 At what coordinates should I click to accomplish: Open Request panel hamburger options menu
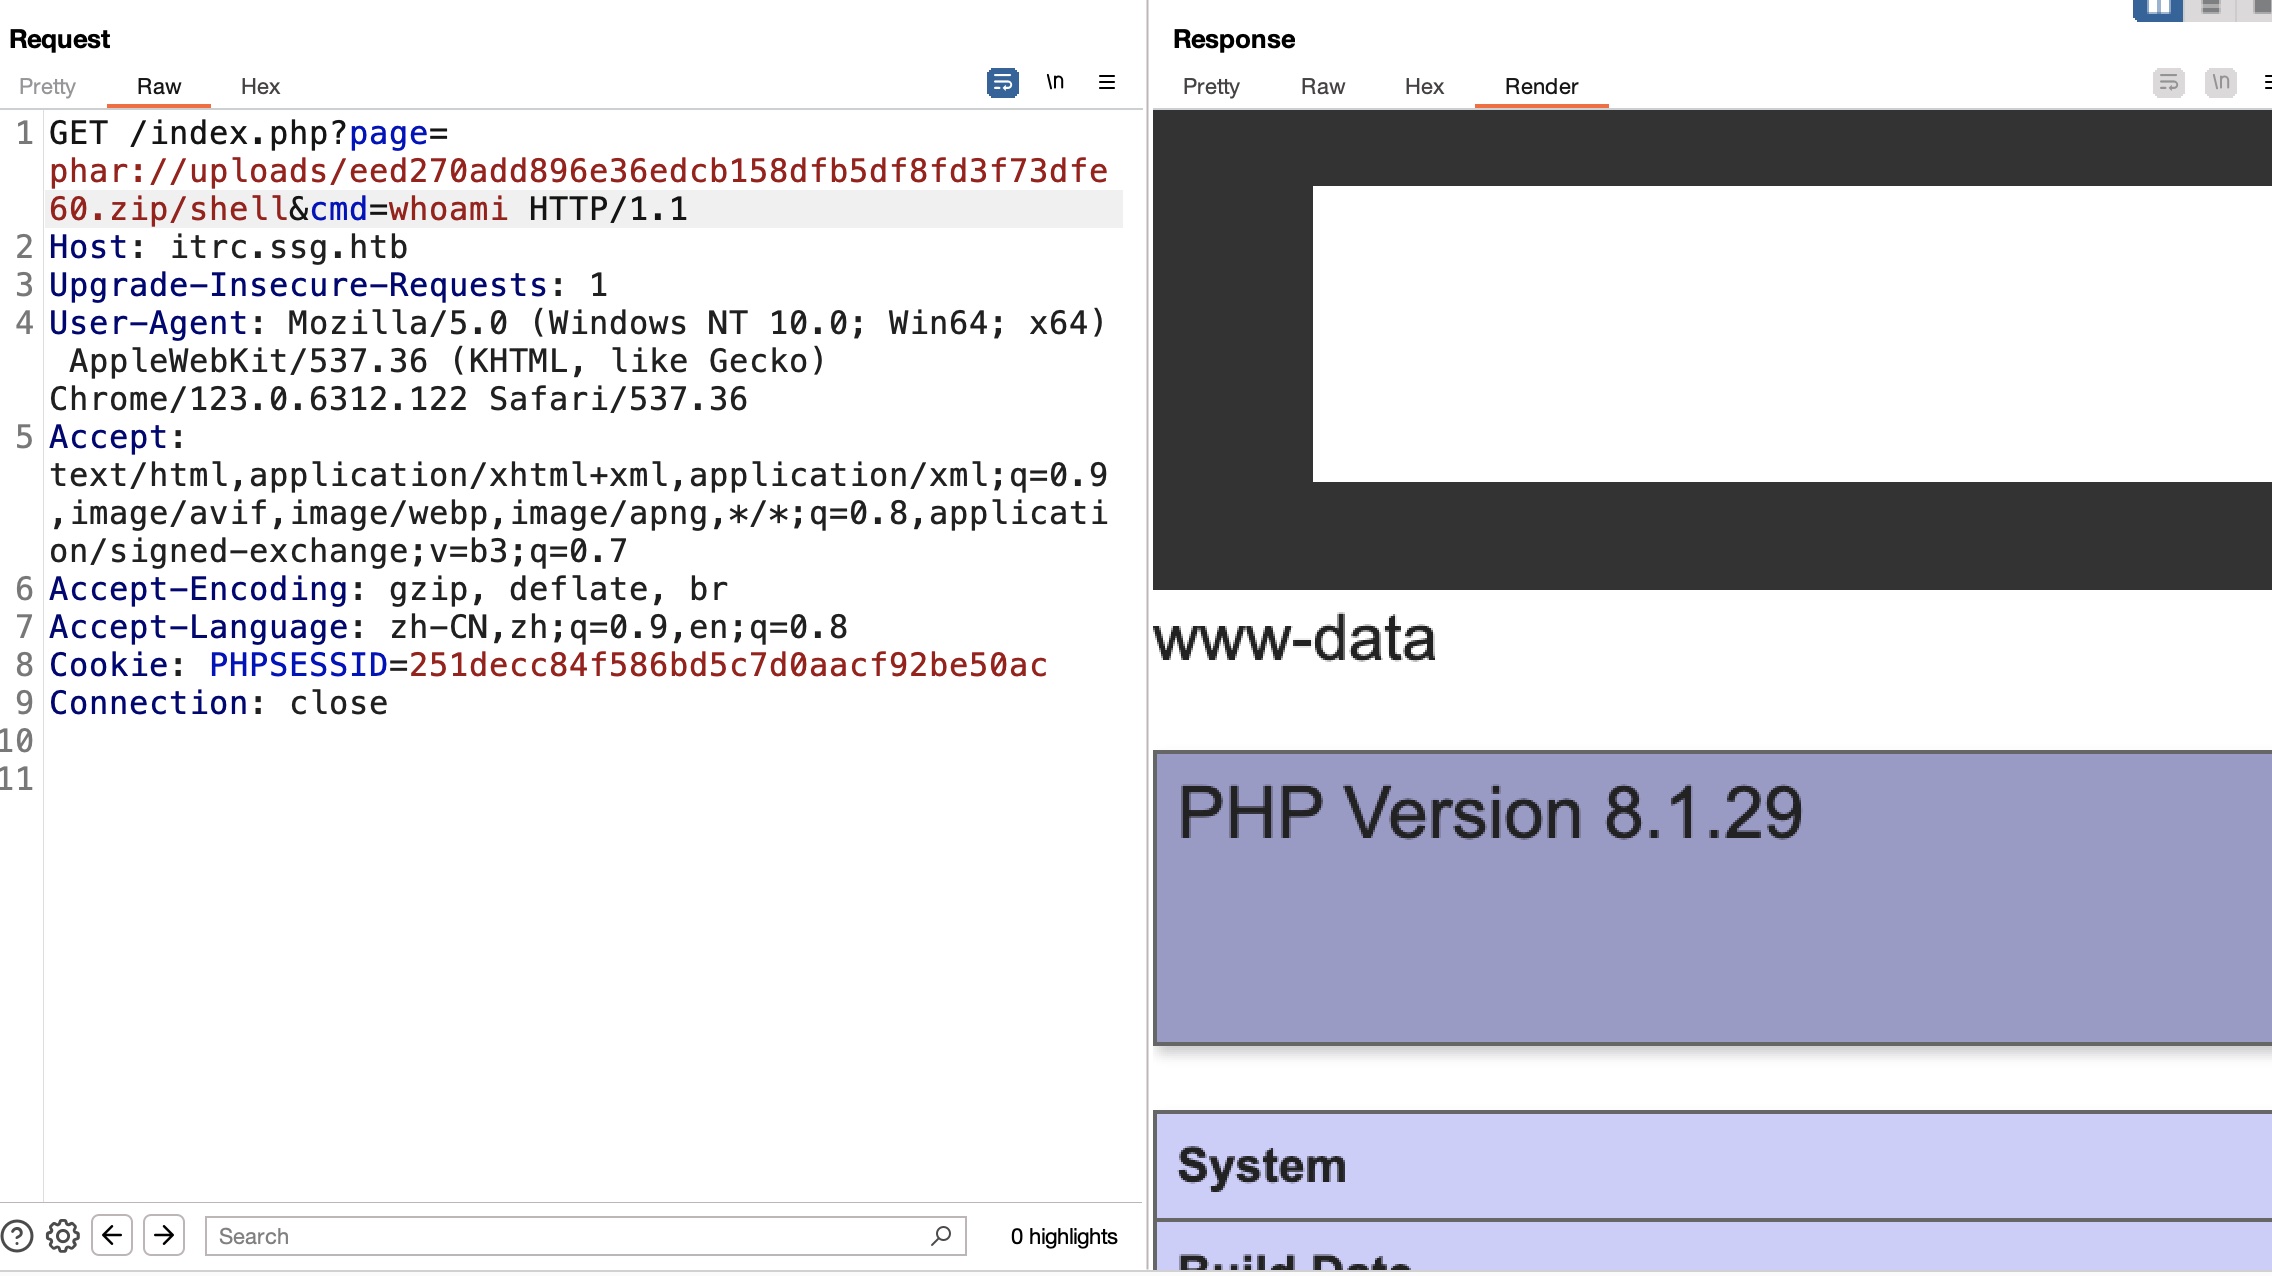pos(1107,83)
